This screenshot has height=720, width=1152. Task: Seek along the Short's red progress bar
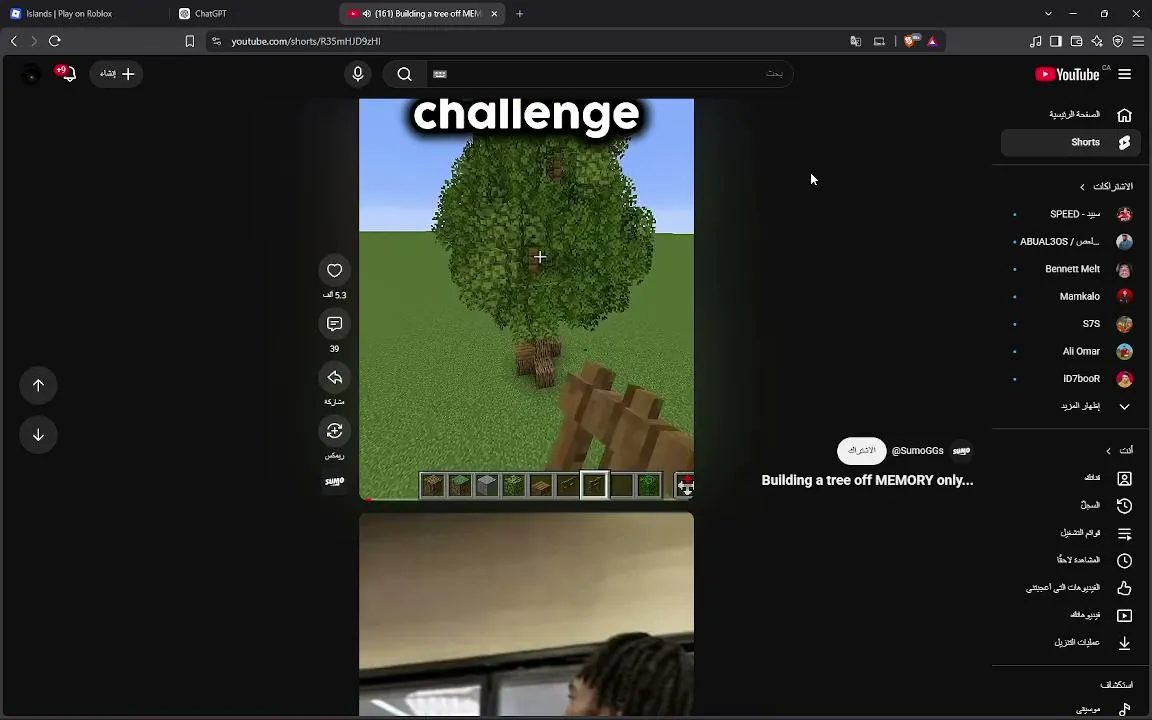pos(526,500)
